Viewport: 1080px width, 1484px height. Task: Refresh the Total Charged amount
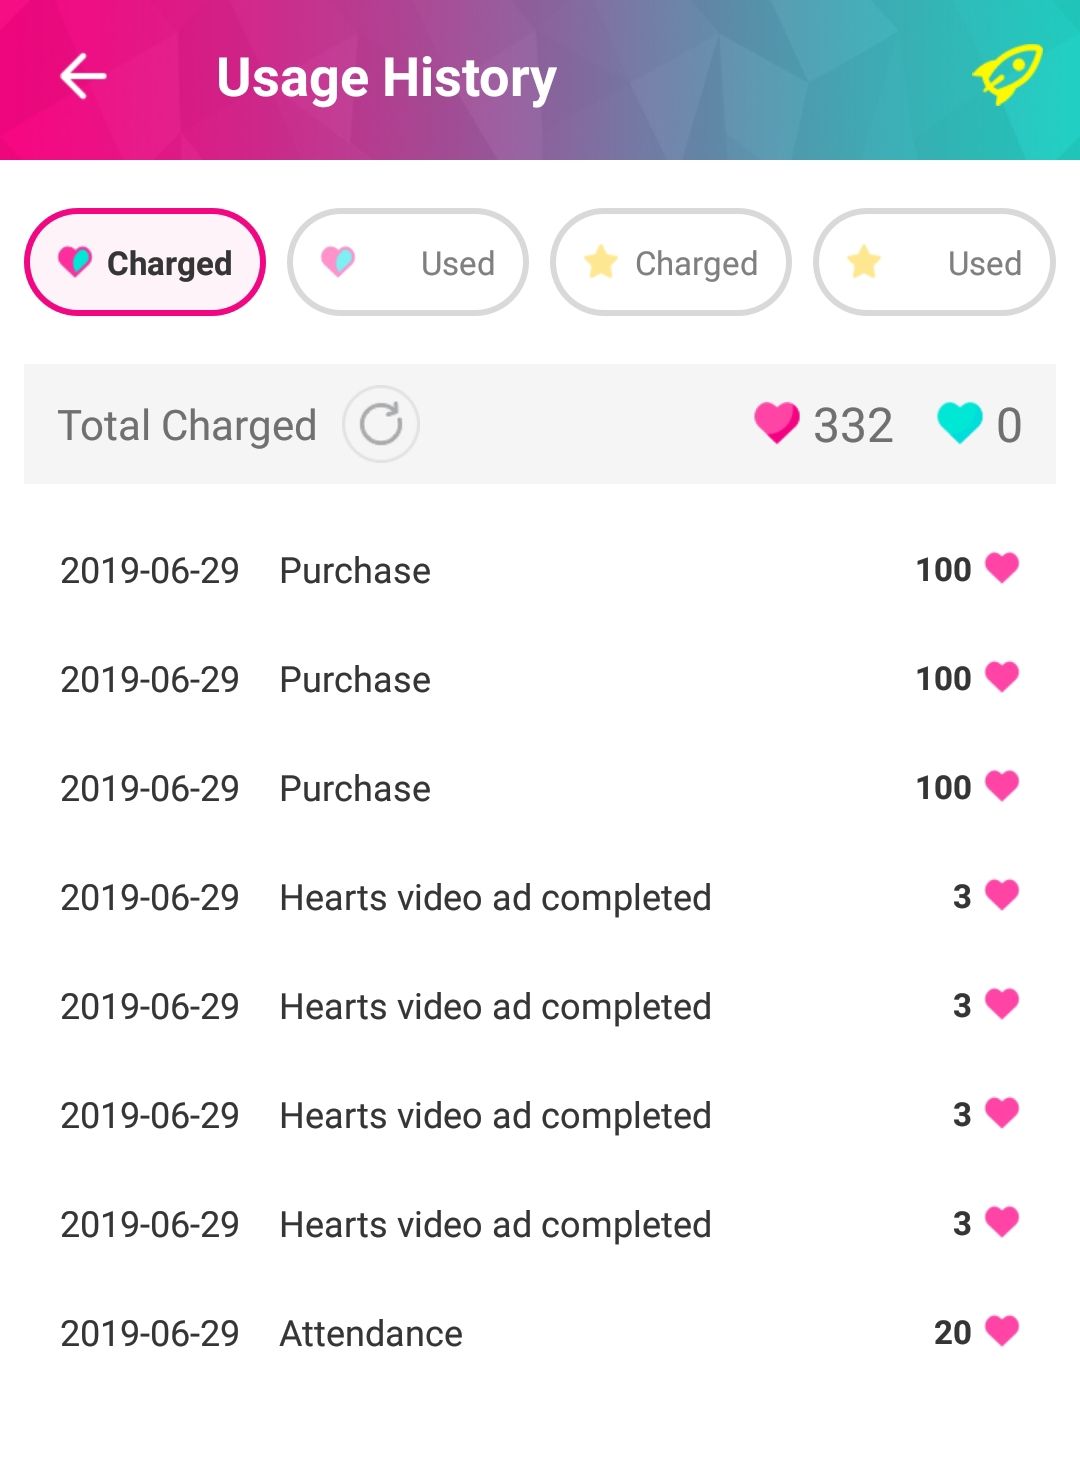pos(380,424)
